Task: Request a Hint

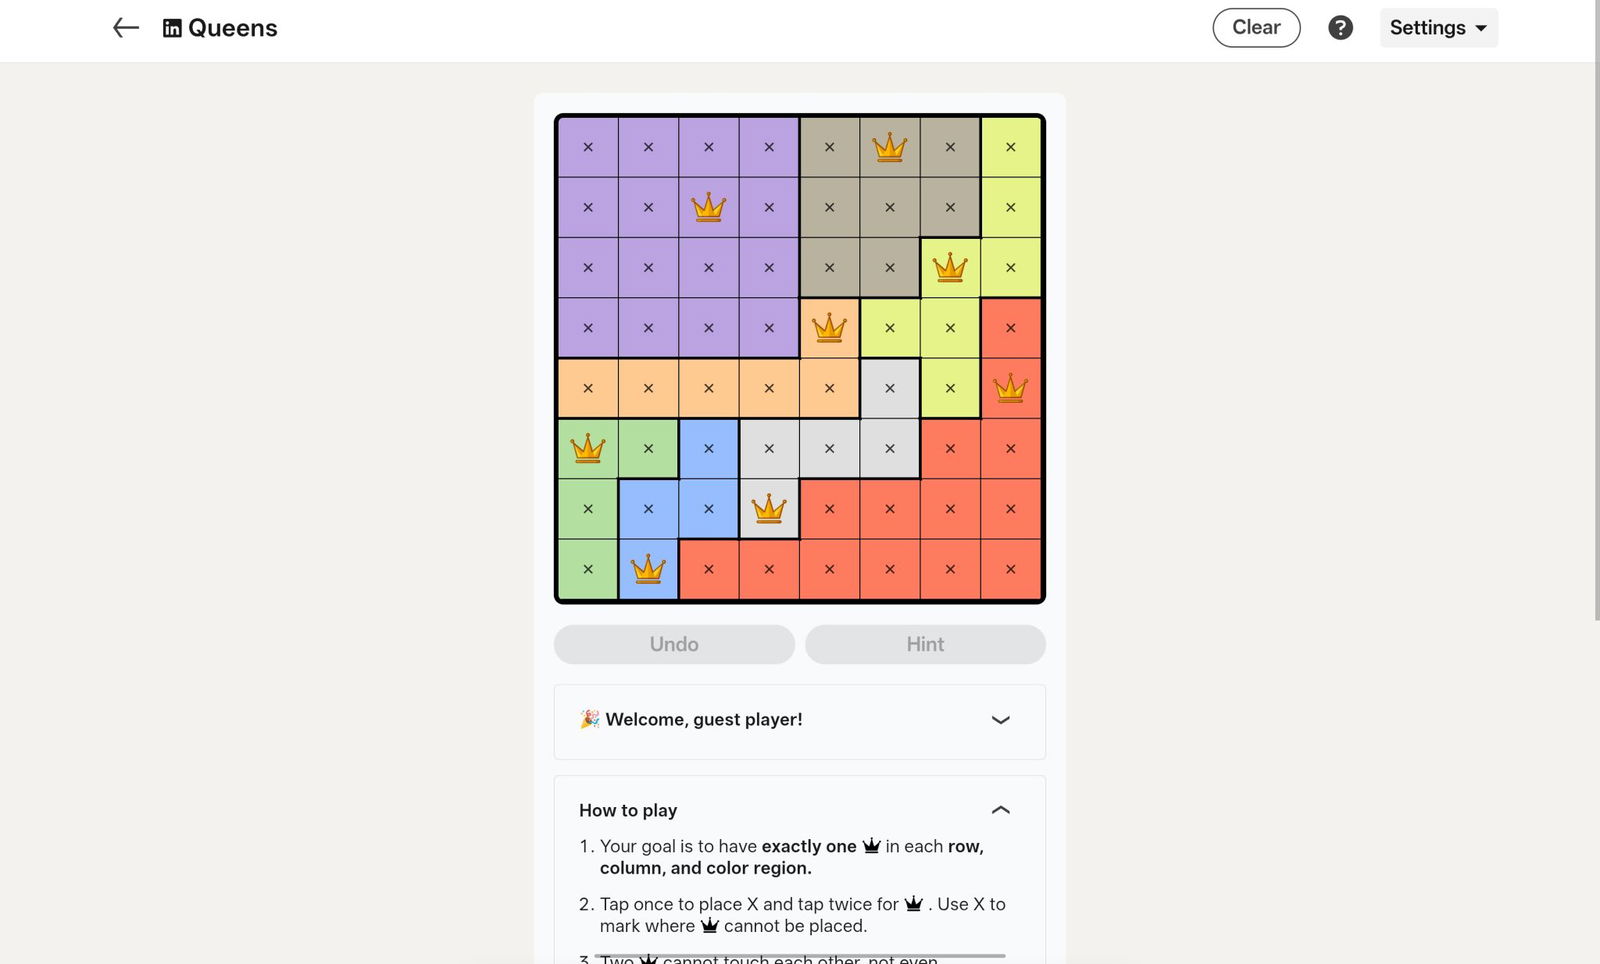Action: coord(925,645)
